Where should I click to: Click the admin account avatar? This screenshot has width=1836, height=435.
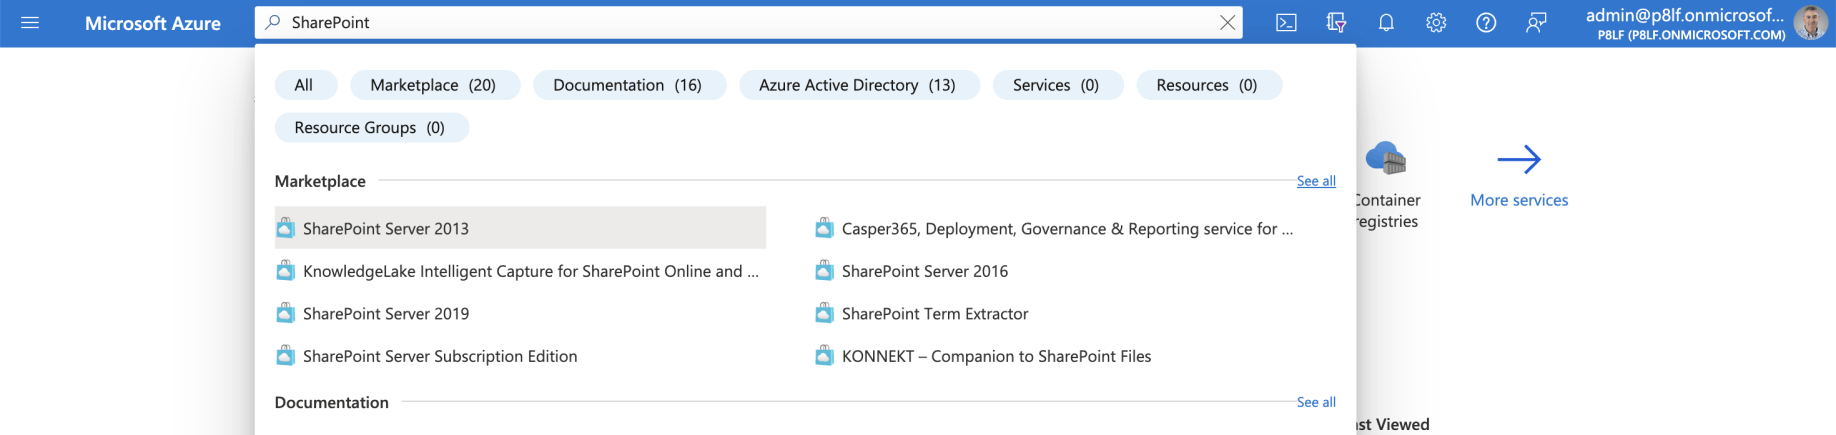1810,23
